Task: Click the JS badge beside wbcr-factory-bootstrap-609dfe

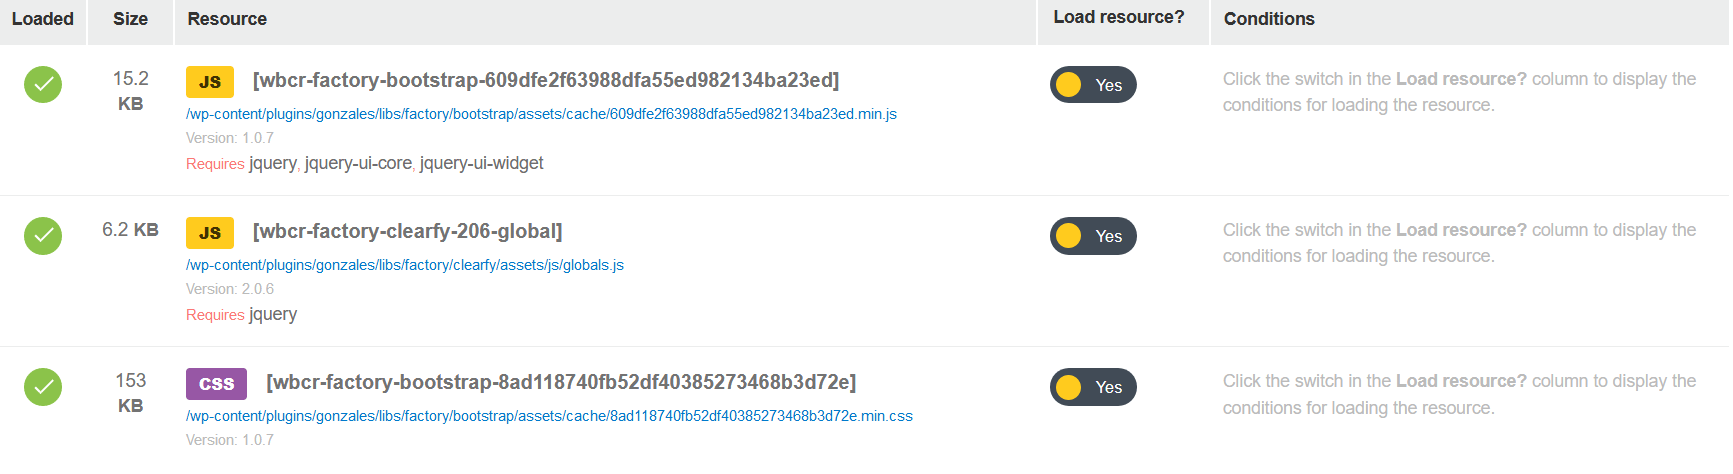Action: 210,82
